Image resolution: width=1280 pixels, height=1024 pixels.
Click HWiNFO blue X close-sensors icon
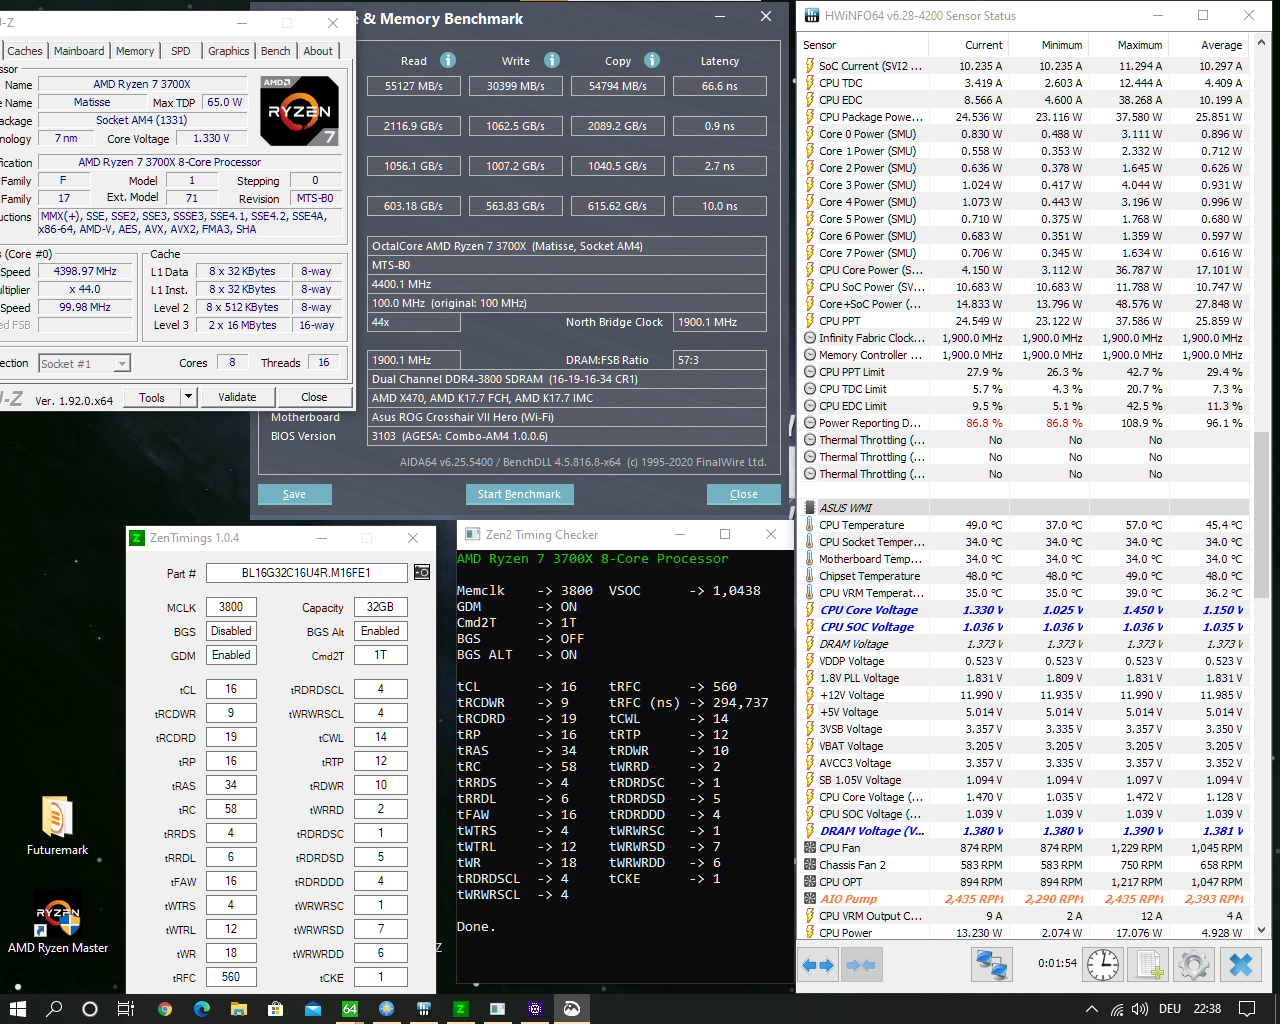pos(1241,965)
